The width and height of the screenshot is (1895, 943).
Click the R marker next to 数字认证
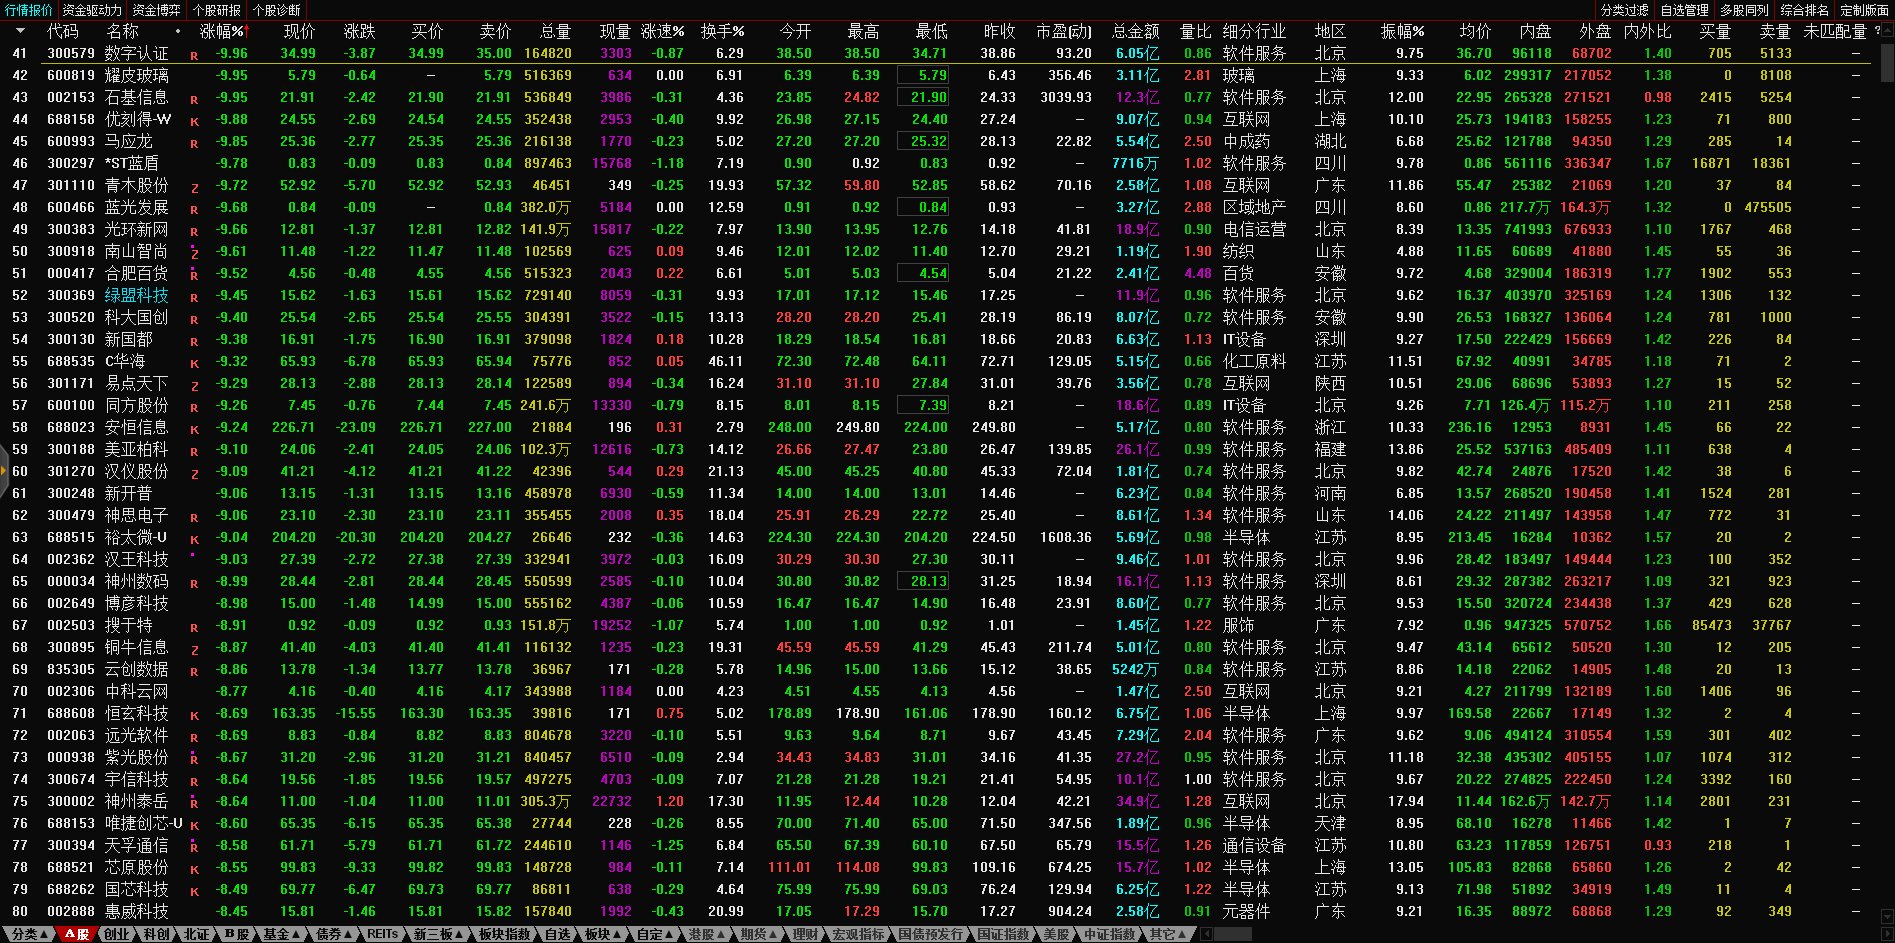(x=194, y=56)
